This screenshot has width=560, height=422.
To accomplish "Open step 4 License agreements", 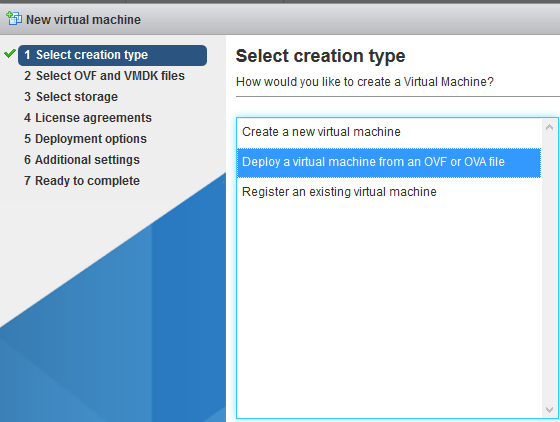I will point(88,118).
